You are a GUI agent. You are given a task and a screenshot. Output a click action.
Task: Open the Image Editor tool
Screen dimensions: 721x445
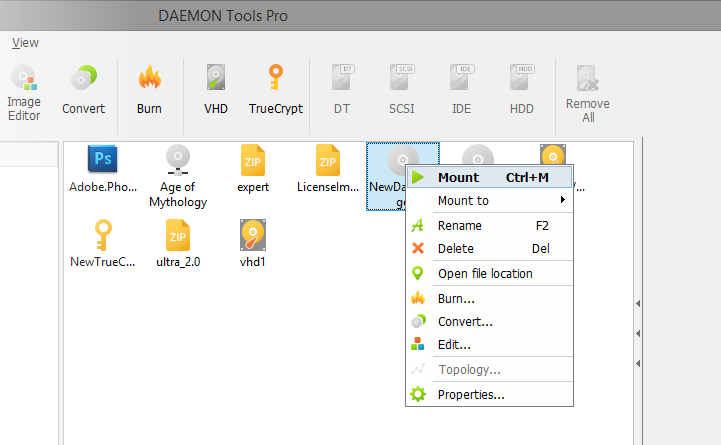tap(23, 92)
